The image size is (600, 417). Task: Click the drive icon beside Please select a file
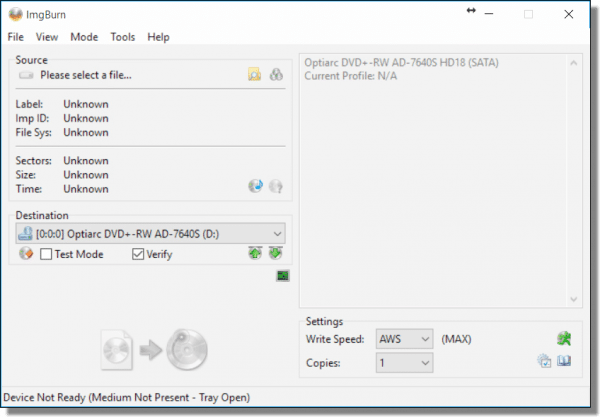click(x=26, y=75)
